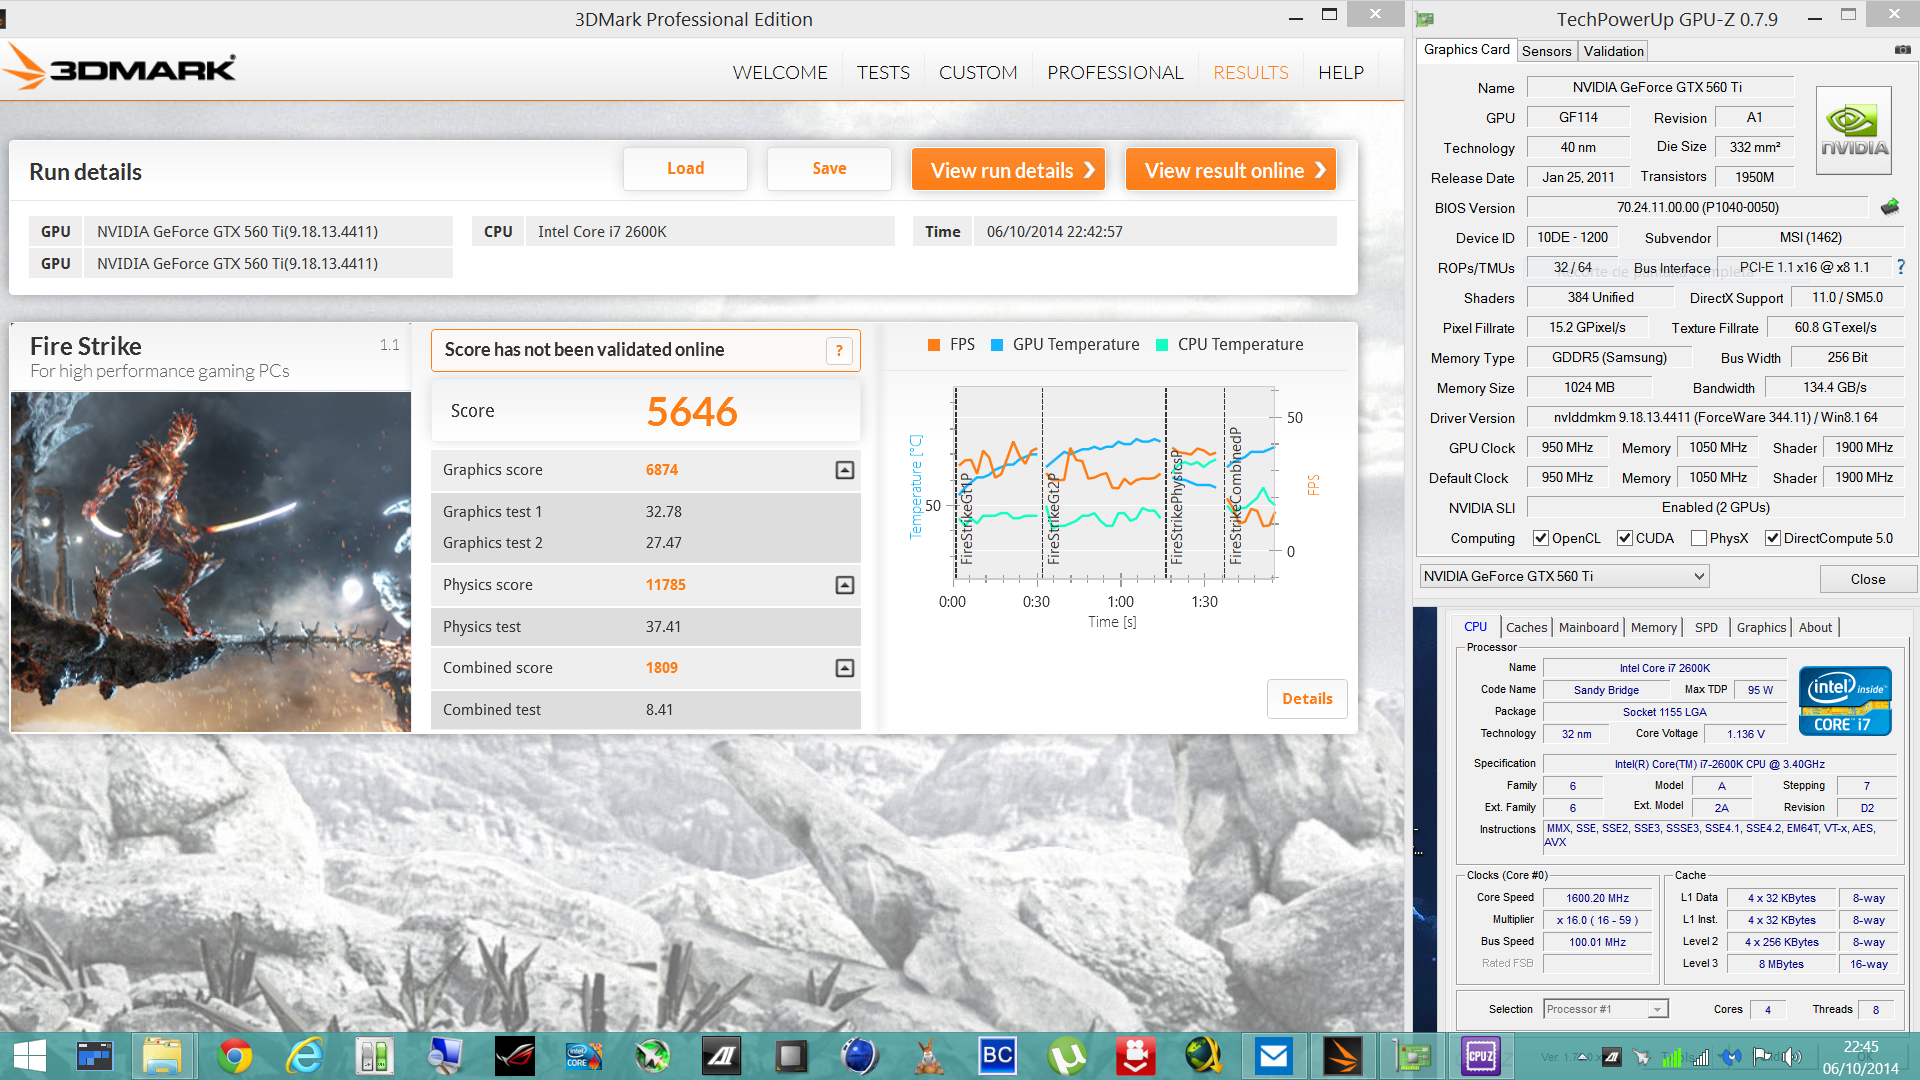
Task: Open the BC taskbar application
Action: pyautogui.click(x=997, y=1056)
